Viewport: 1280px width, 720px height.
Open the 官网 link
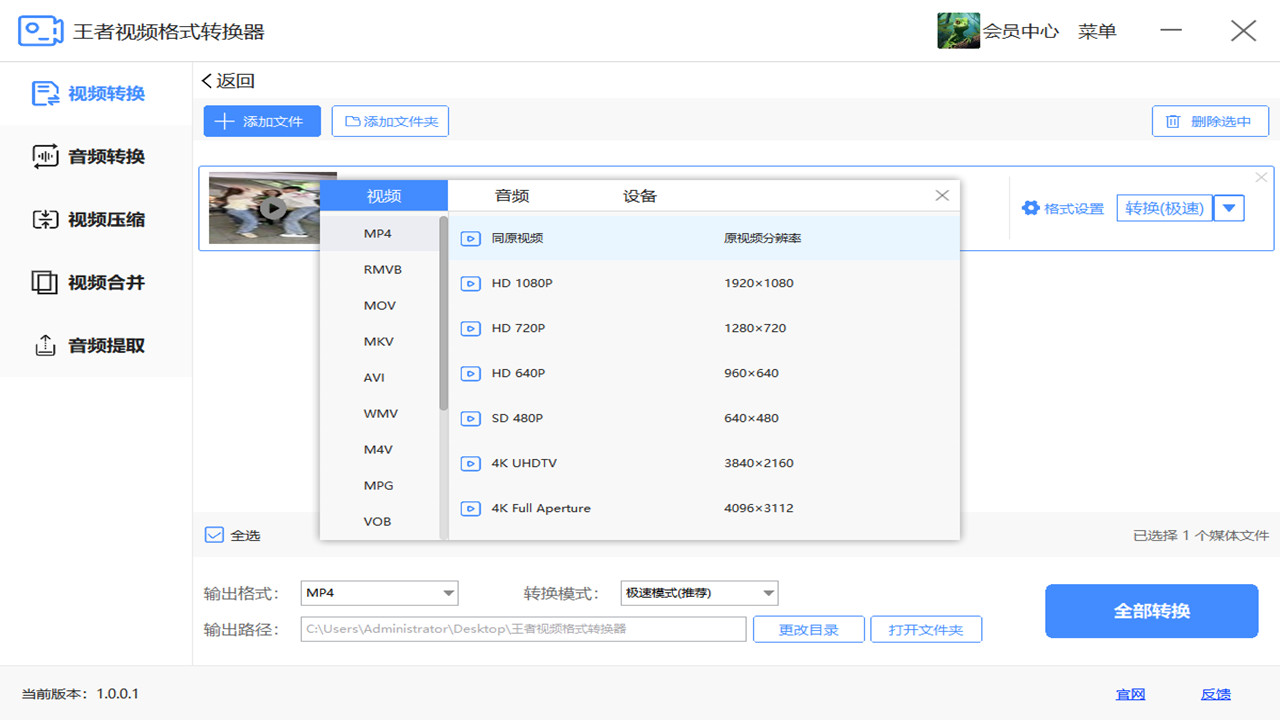tap(1130, 694)
